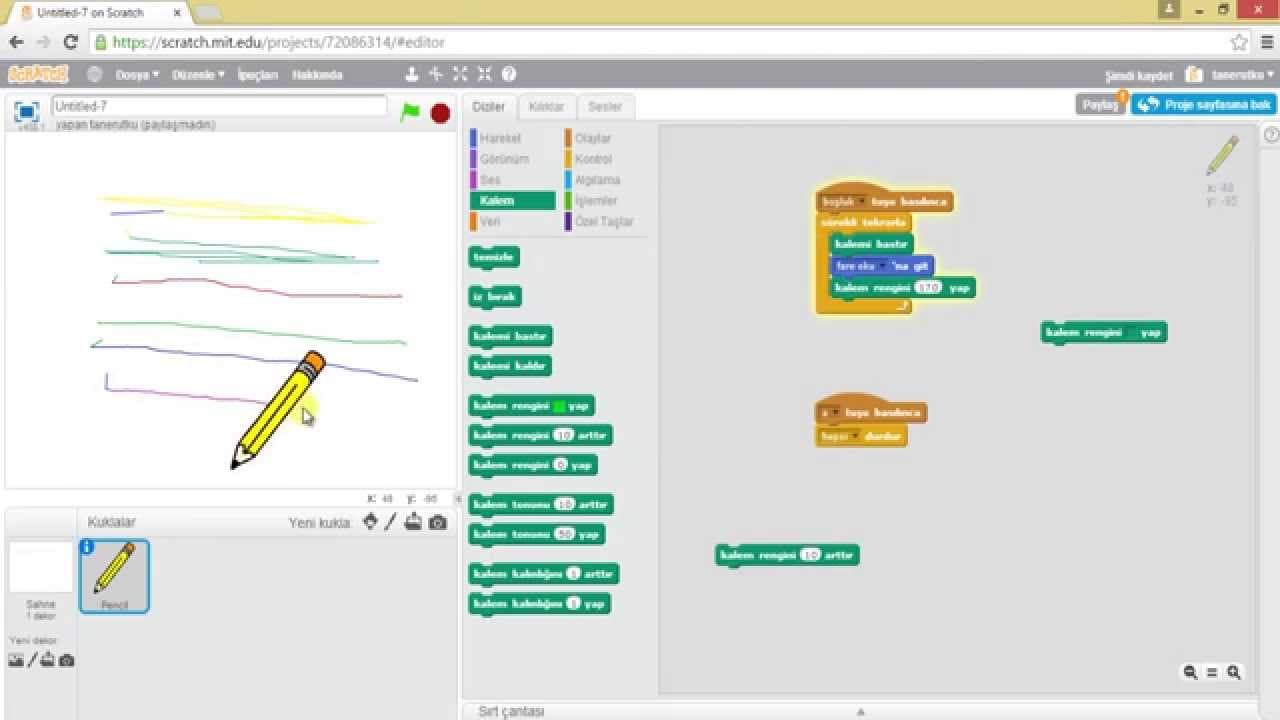Screen dimensions: 1280x720
Task: Reset the scripts area zoom
Action: pos(1212,673)
